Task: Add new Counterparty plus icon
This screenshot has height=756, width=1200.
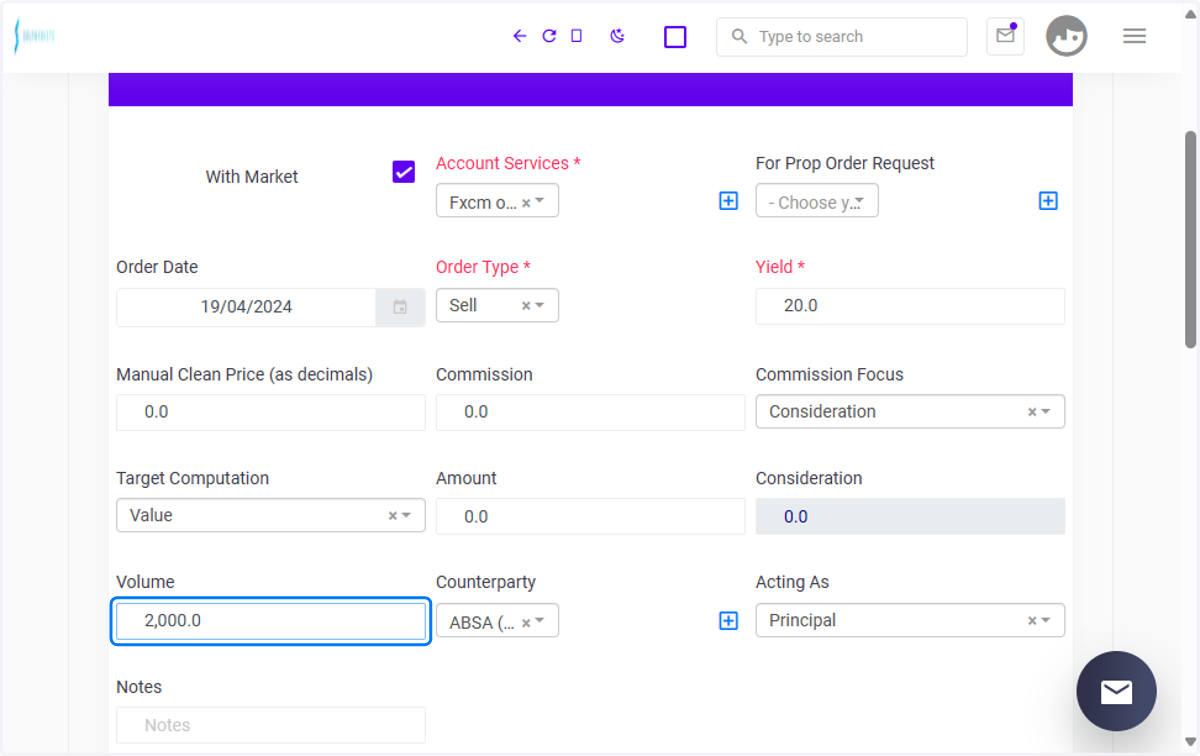Action: (x=729, y=621)
